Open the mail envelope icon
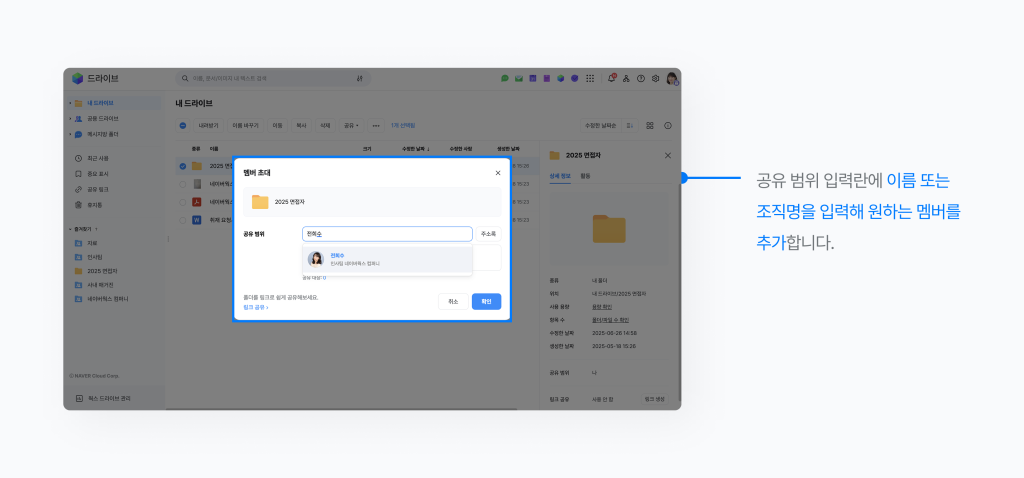1024x478 pixels. 519,78
